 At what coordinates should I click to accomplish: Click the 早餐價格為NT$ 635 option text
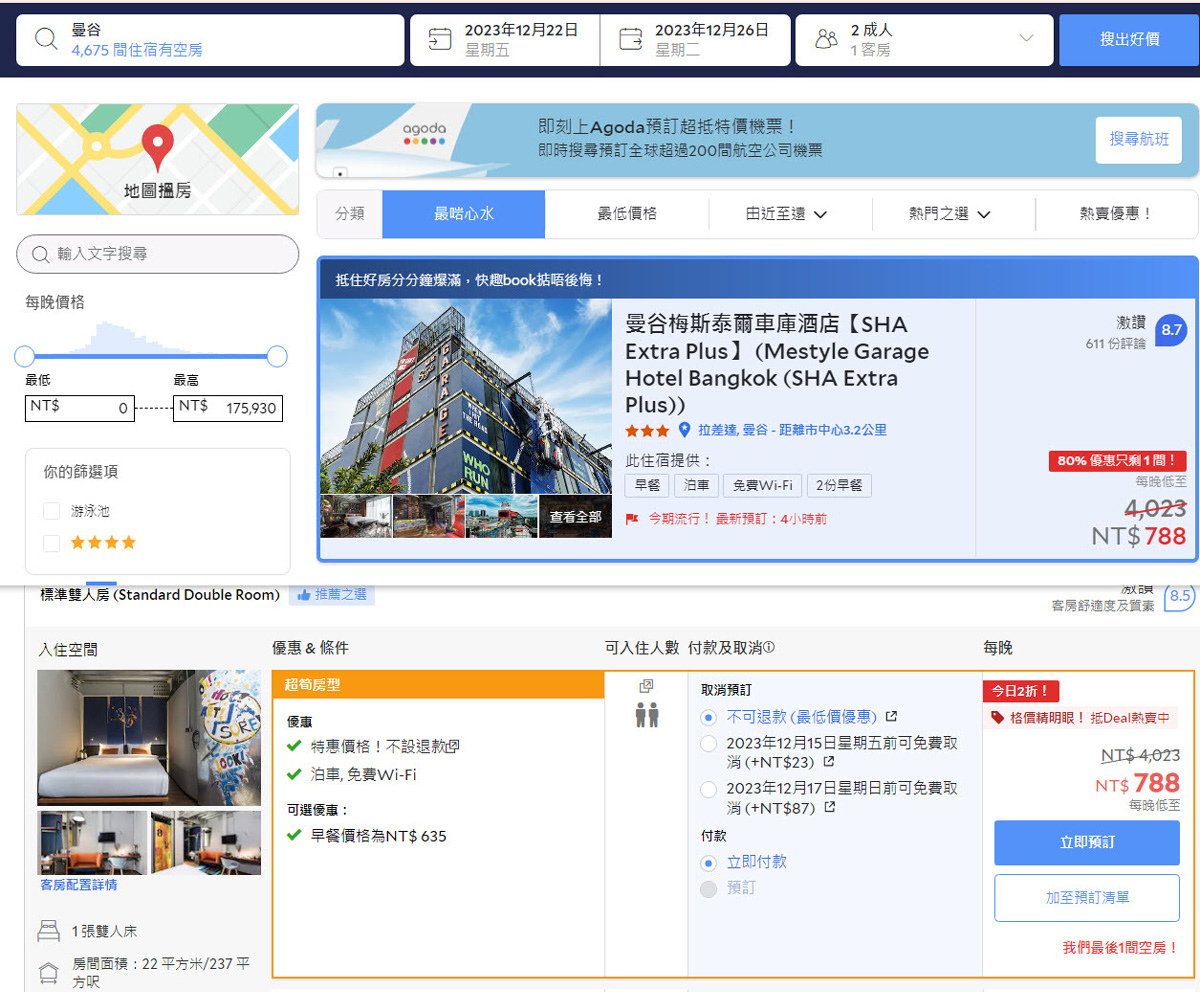378,835
